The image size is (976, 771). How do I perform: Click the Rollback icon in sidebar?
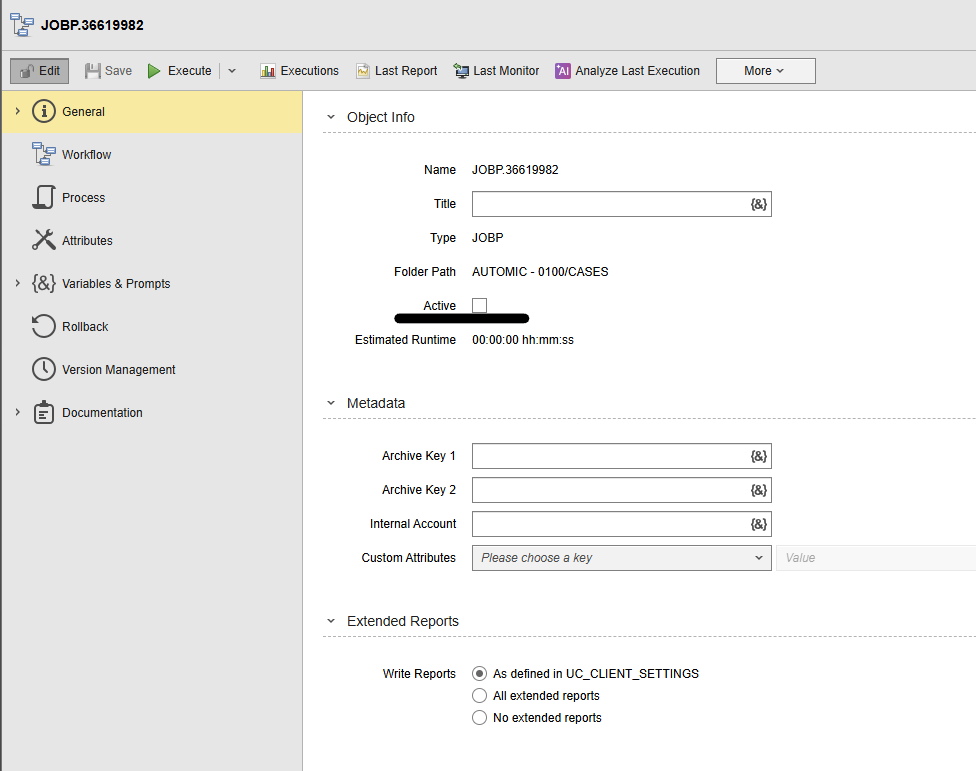point(44,326)
